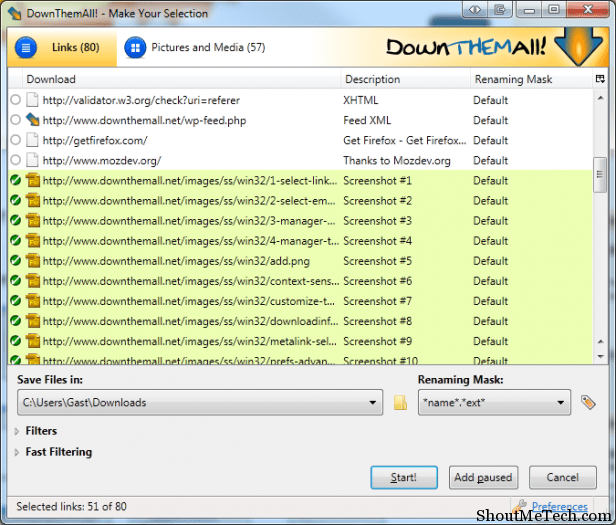Uncheck Screenshot #1 link
Screen dimensions: 616x525
tap(16, 180)
